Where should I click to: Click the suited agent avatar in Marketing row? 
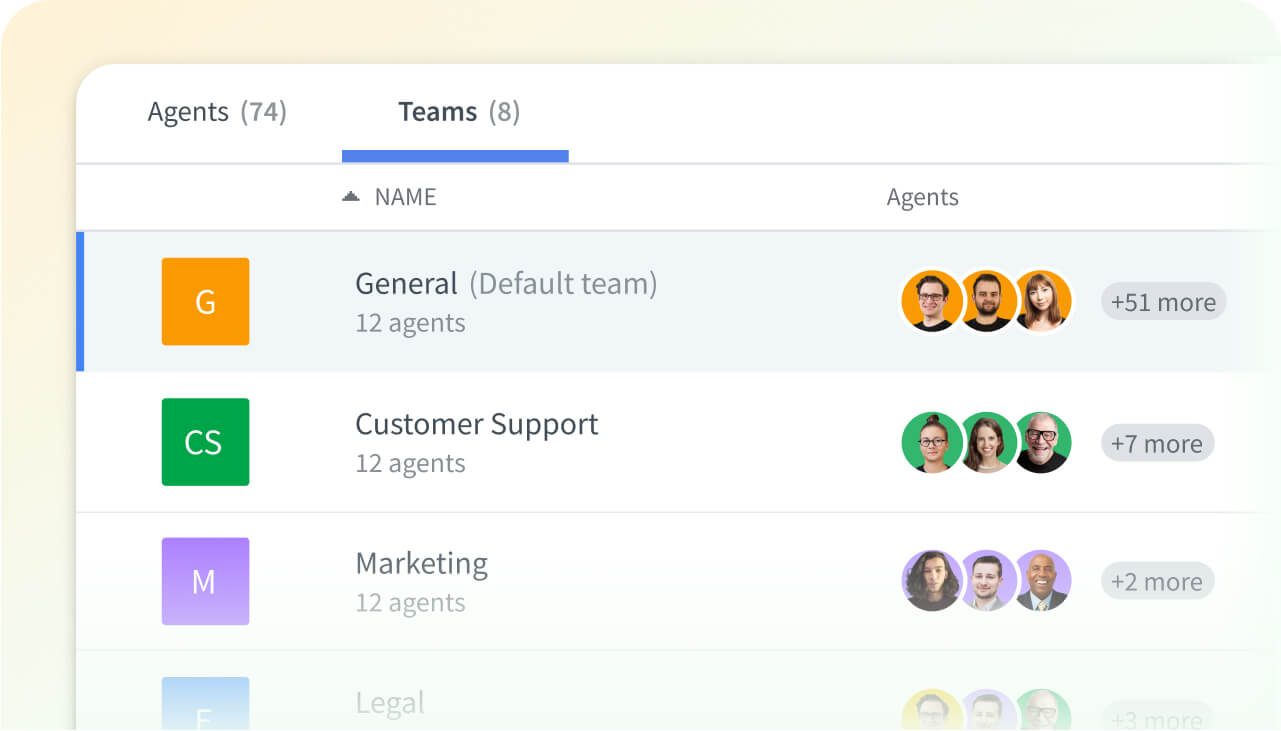[1043, 581]
